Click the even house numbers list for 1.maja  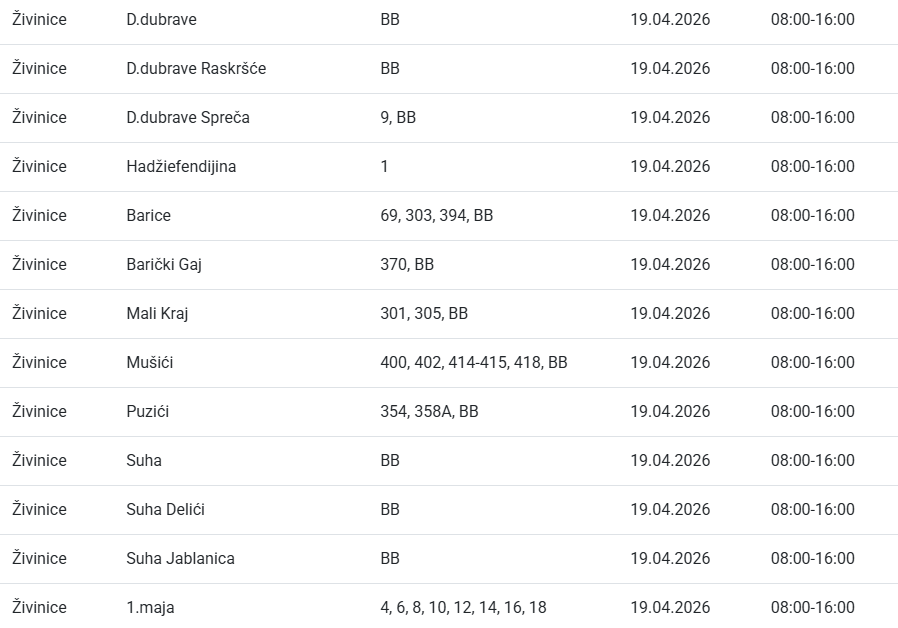463,608
